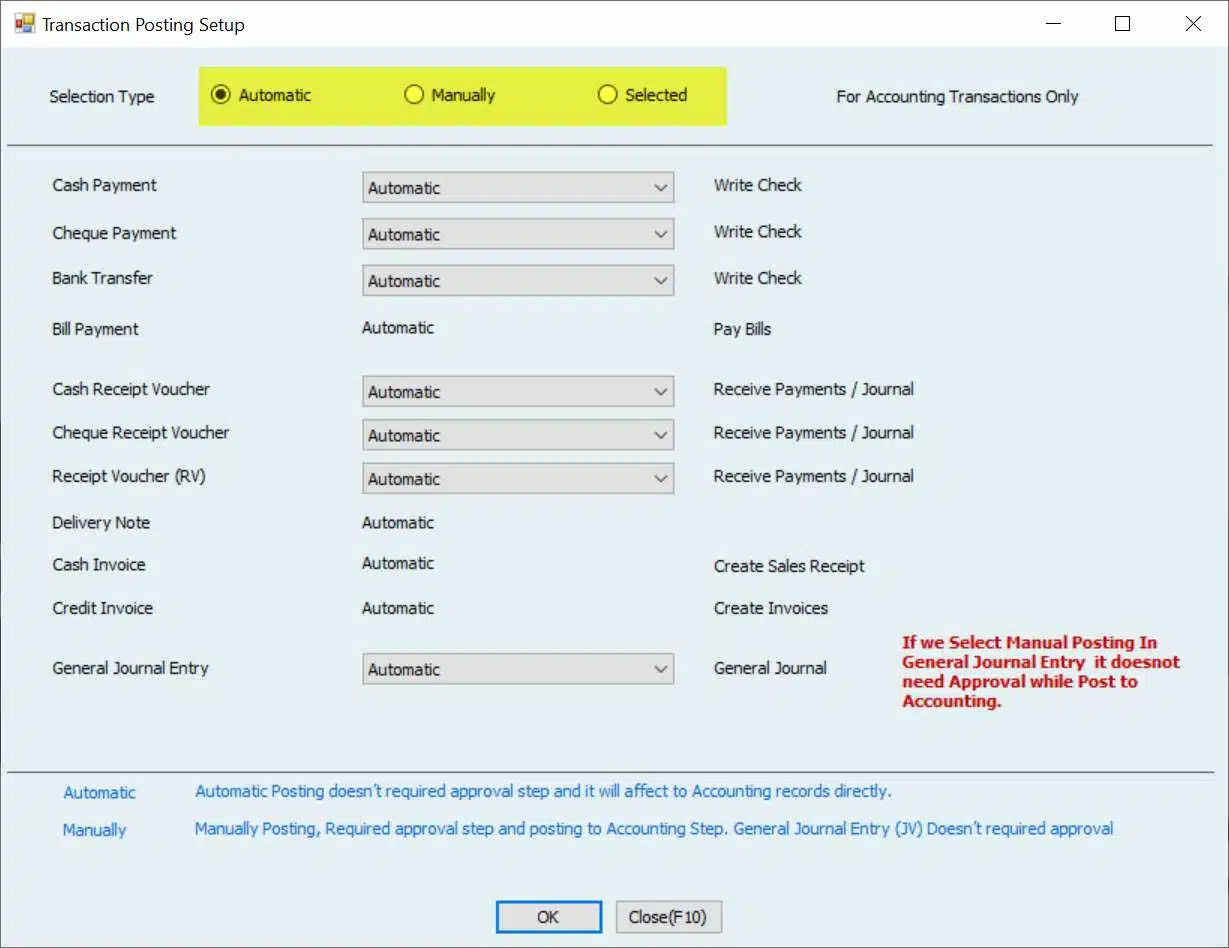Click the Cash Payment label
The width and height of the screenshot is (1229, 948).
coord(105,185)
